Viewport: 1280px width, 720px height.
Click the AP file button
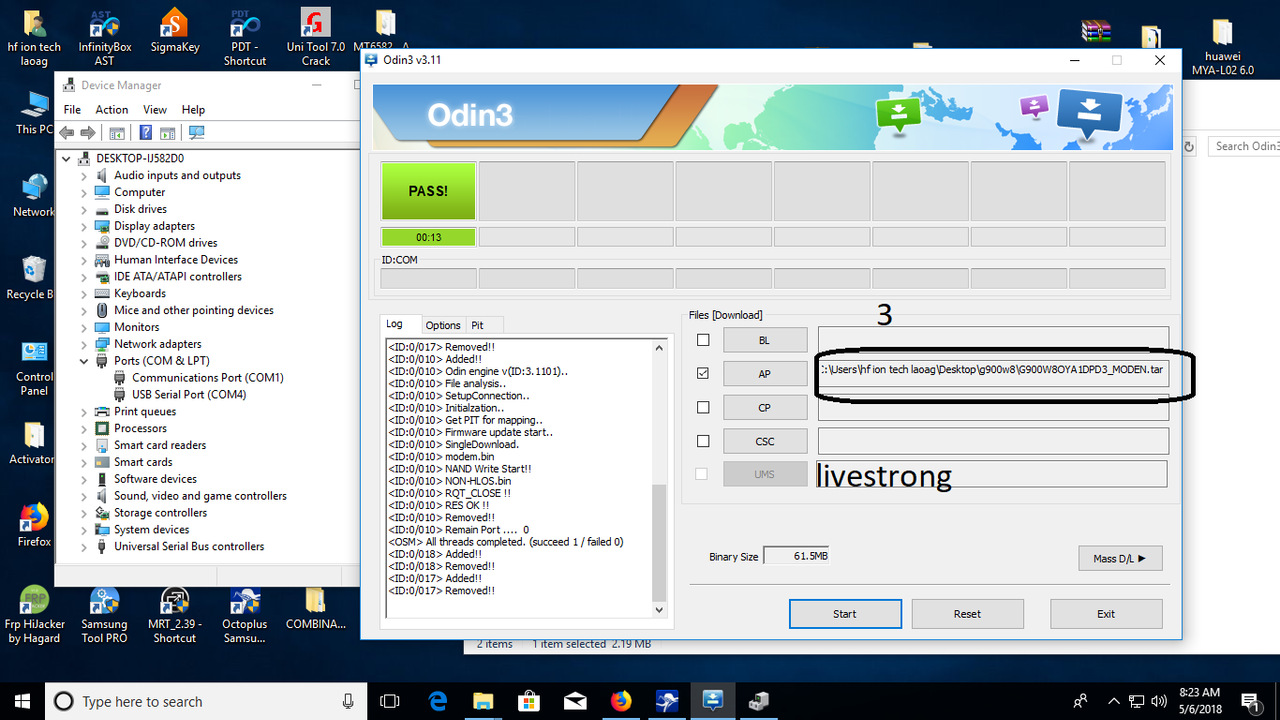click(x=764, y=373)
